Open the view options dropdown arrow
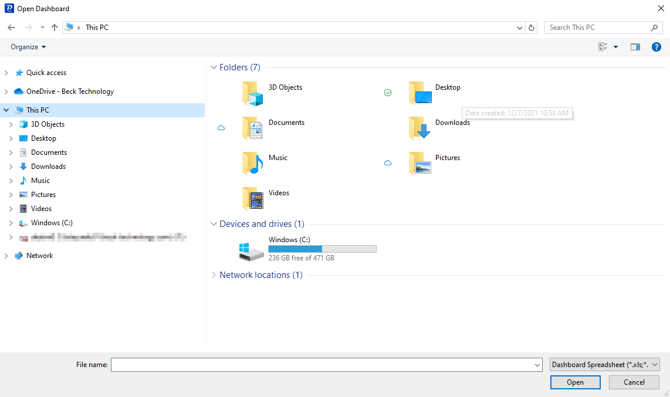Image resolution: width=670 pixels, height=397 pixels. click(616, 47)
